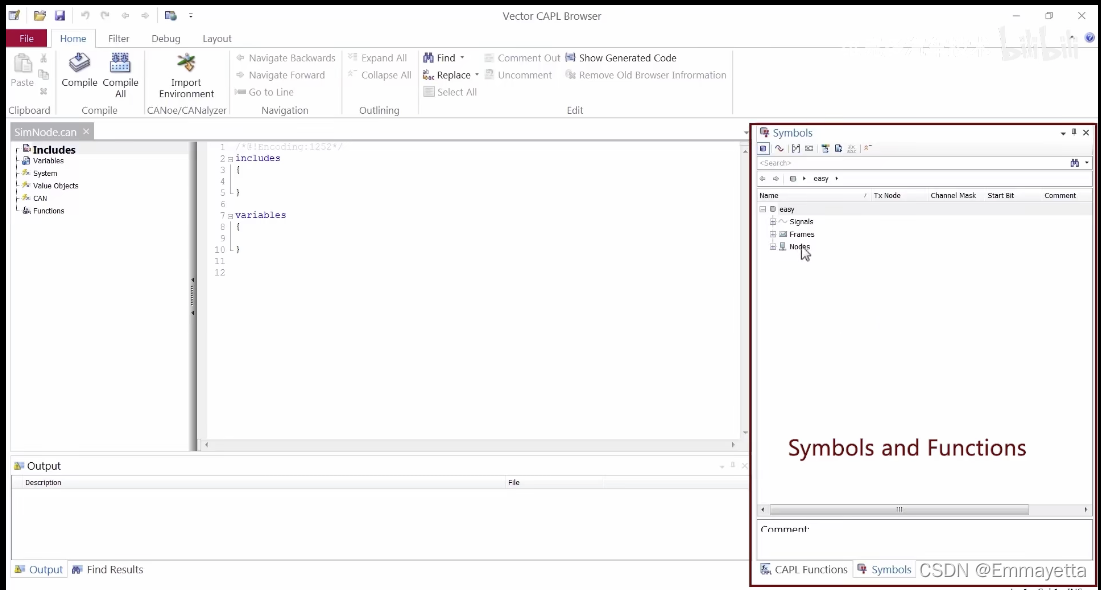This screenshot has width=1101, height=590.
Task: Toggle fold on includes block at line 2
Action: [230, 159]
